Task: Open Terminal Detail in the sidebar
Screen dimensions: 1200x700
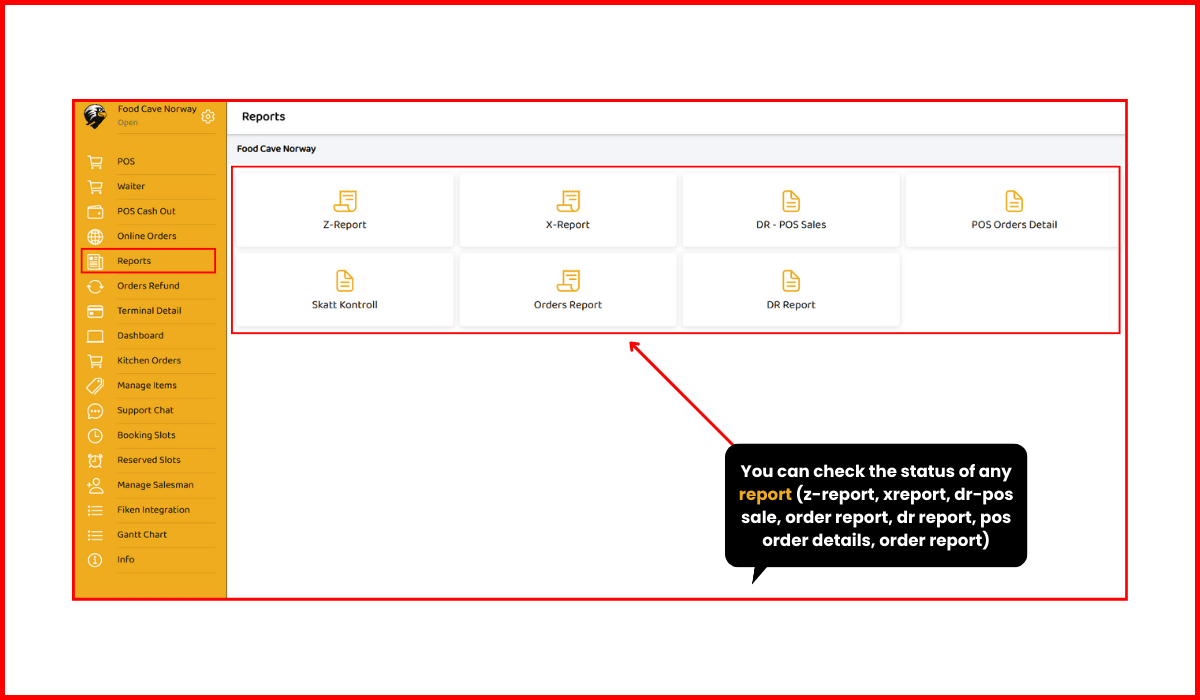Action: point(149,311)
